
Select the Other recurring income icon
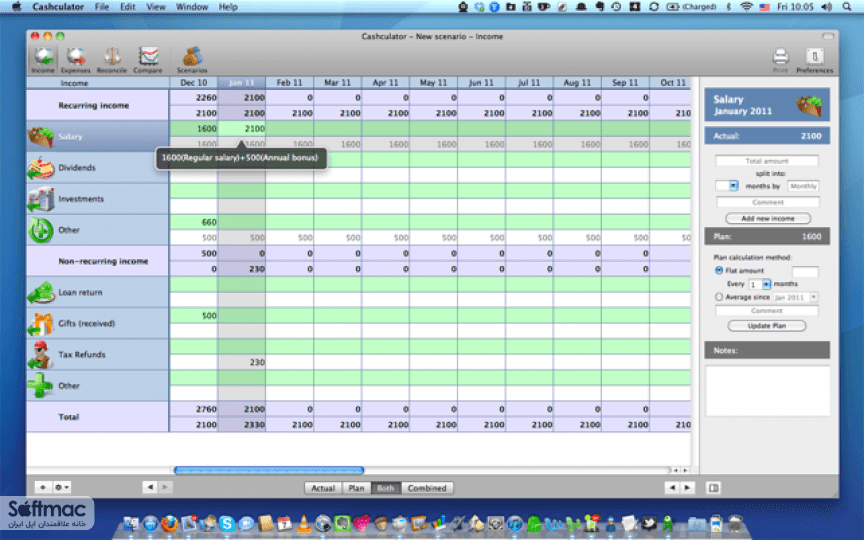point(40,230)
